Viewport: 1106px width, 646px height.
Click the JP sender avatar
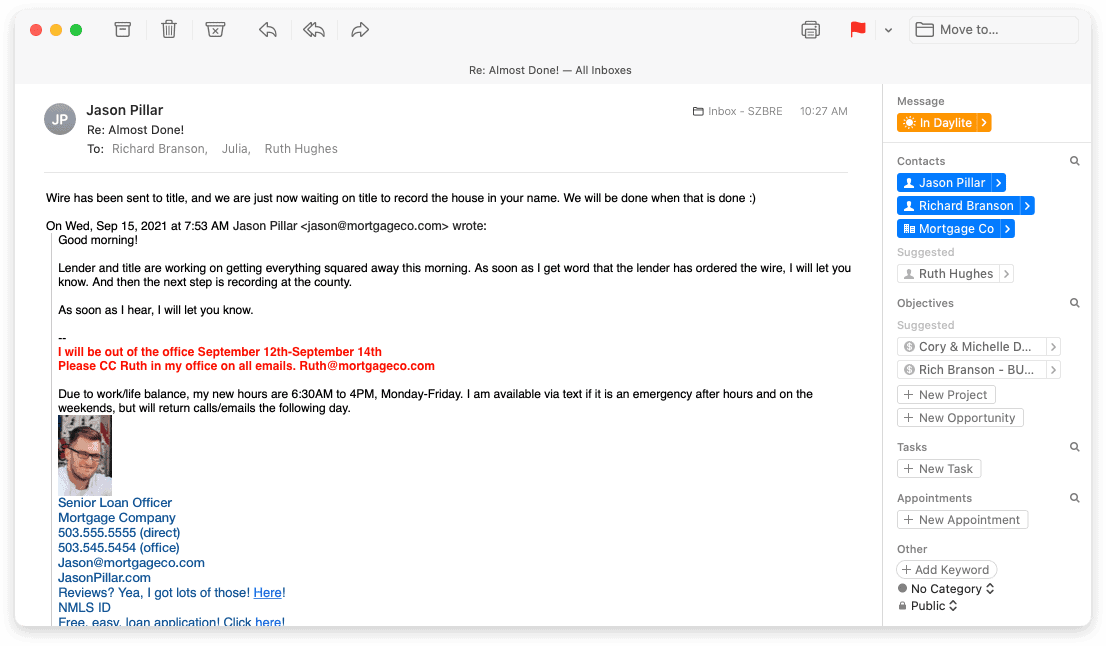pos(60,119)
